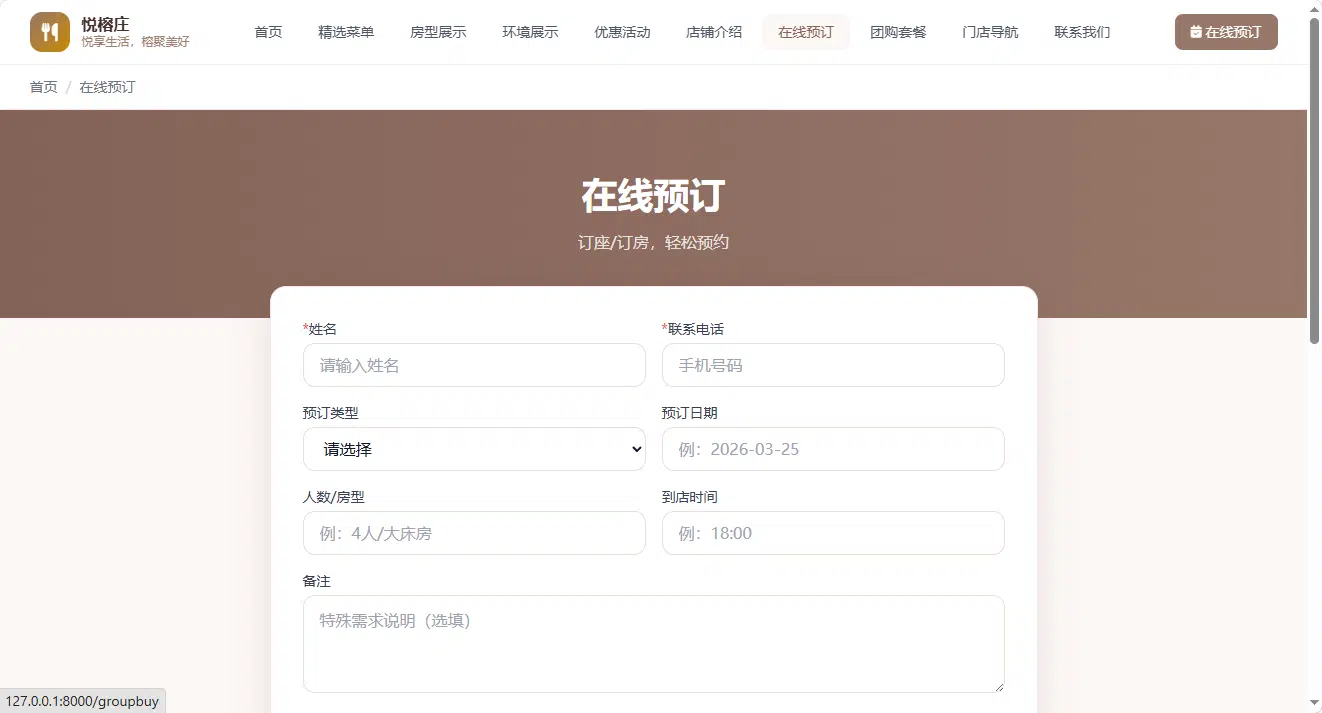Image resolution: width=1322 pixels, height=713 pixels.
Task: Focus the 到店时间 field
Action: pyautogui.click(x=833, y=533)
